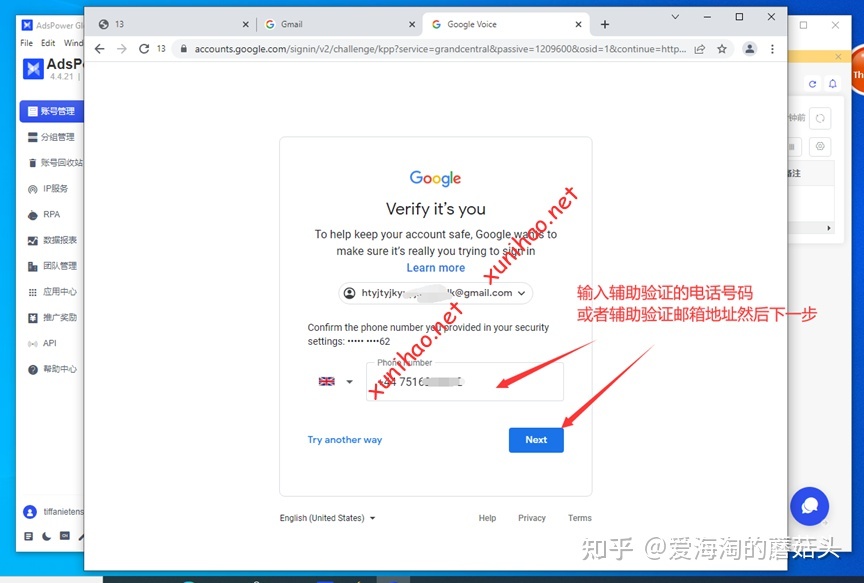Switch to the Gmail tab
This screenshot has width=864, height=583.
click(339, 24)
